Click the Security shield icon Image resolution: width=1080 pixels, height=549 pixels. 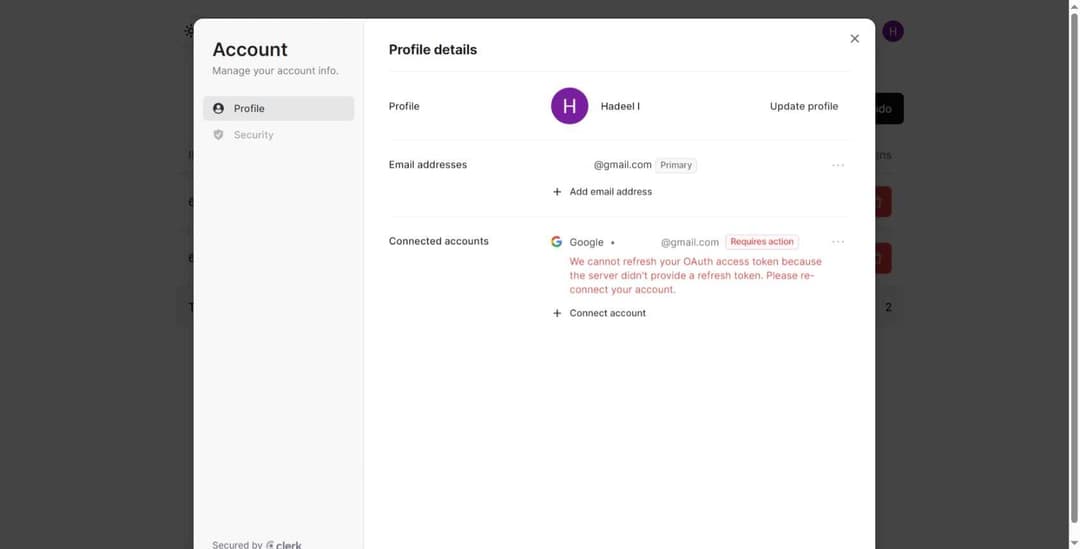coord(219,135)
